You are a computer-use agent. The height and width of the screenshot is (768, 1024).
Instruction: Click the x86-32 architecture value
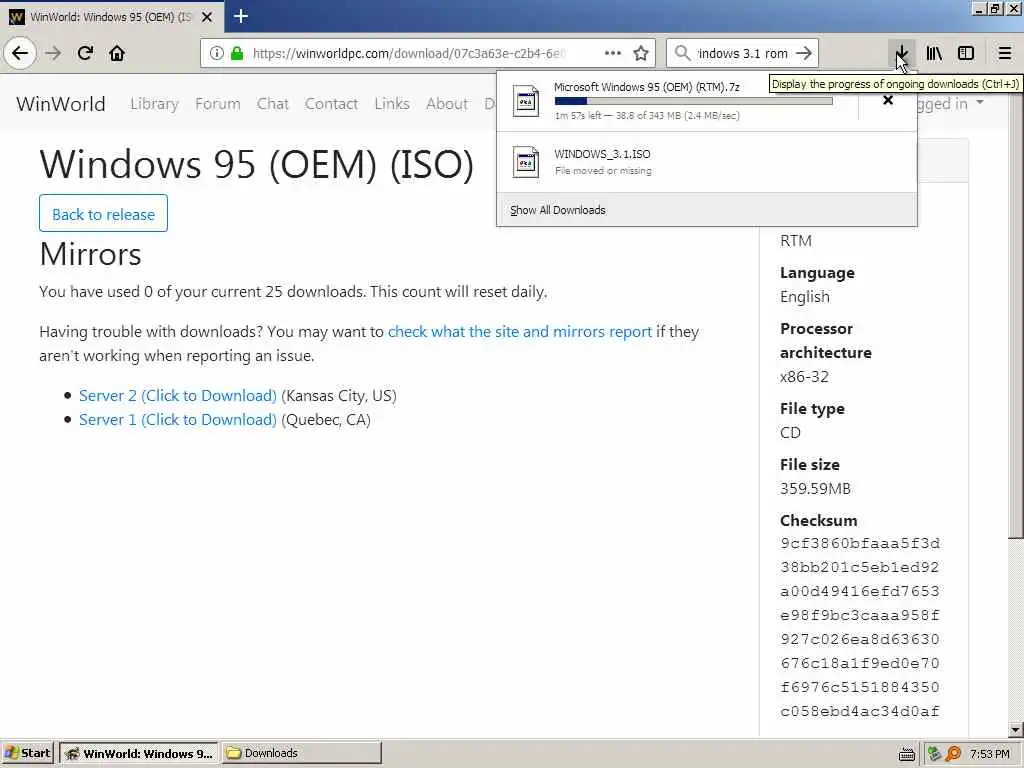(x=804, y=377)
